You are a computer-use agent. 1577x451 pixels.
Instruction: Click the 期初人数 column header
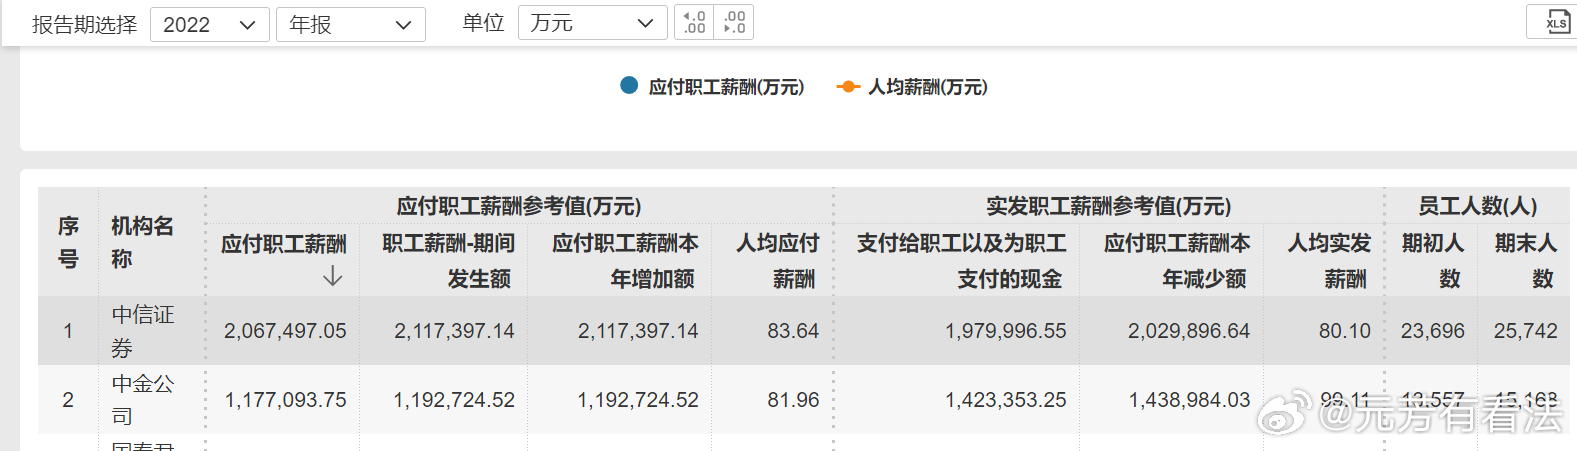1432,260
